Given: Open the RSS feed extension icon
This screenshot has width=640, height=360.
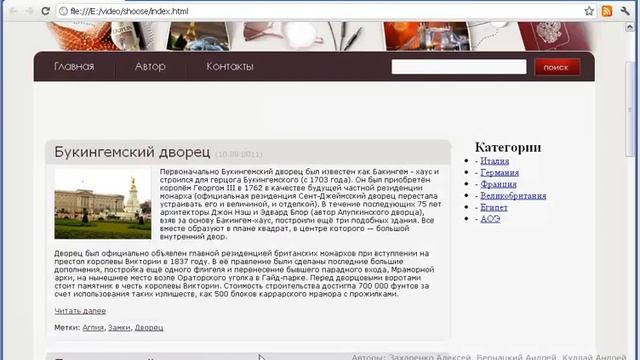Looking at the screenshot, I should pos(607,11).
